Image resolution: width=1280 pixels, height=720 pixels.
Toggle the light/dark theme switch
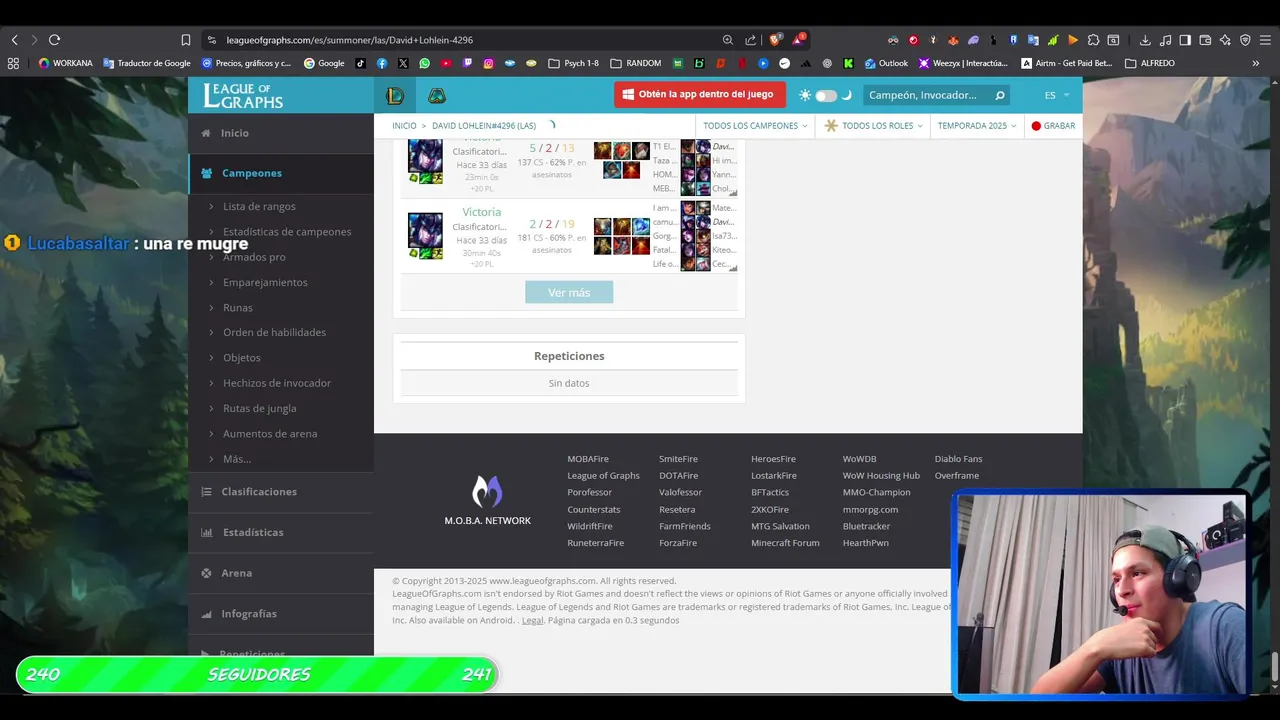pos(825,95)
